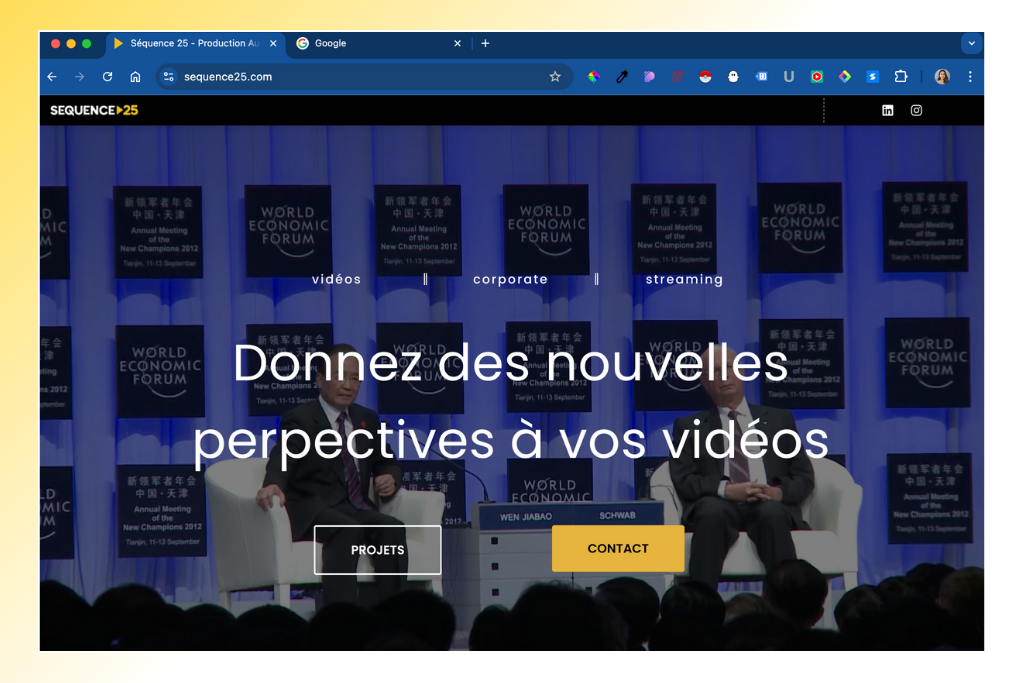This screenshot has height=683, width=1024.
Task: Click the color wheel extension icon
Action: (x=593, y=77)
